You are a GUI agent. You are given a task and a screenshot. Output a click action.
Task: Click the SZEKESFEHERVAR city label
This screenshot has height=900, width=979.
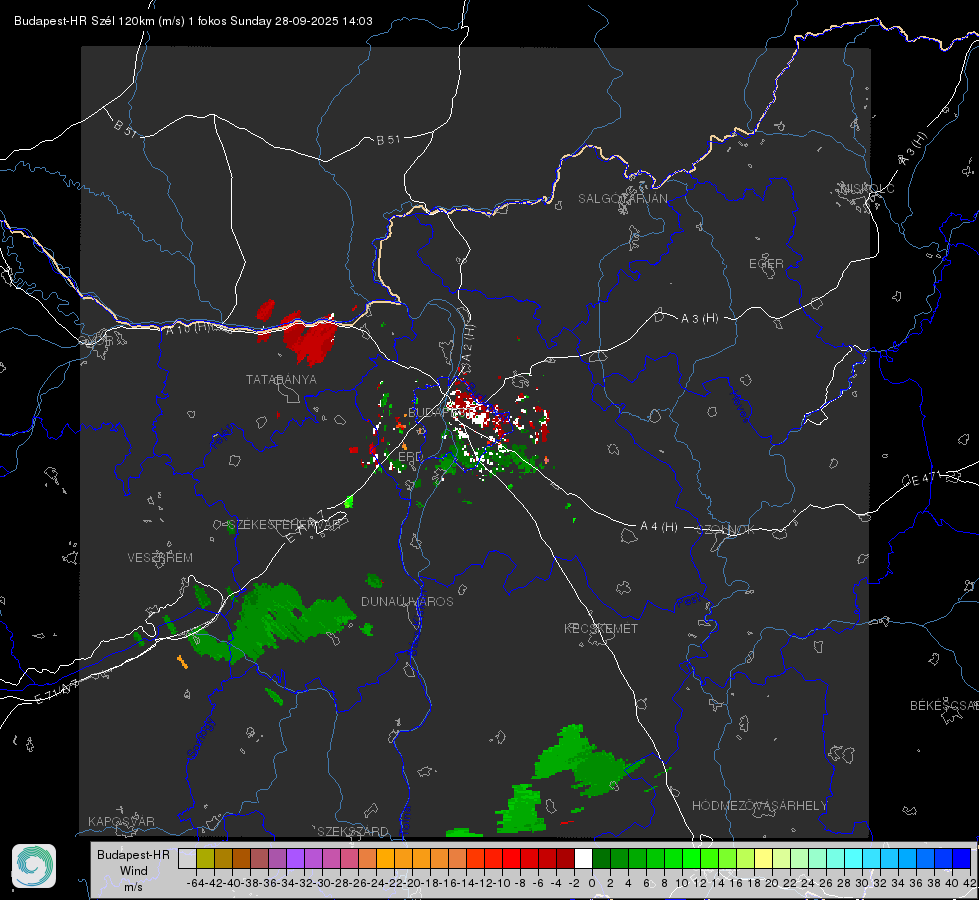pyautogui.click(x=284, y=525)
